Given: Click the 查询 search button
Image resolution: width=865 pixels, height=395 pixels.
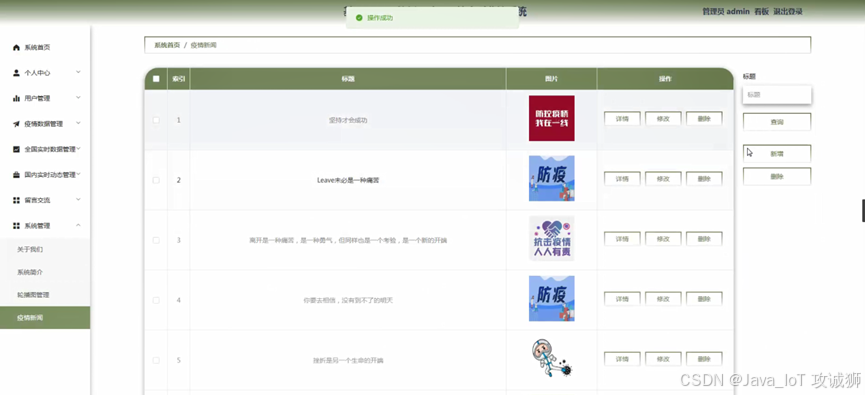Looking at the screenshot, I should tap(777, 122).
